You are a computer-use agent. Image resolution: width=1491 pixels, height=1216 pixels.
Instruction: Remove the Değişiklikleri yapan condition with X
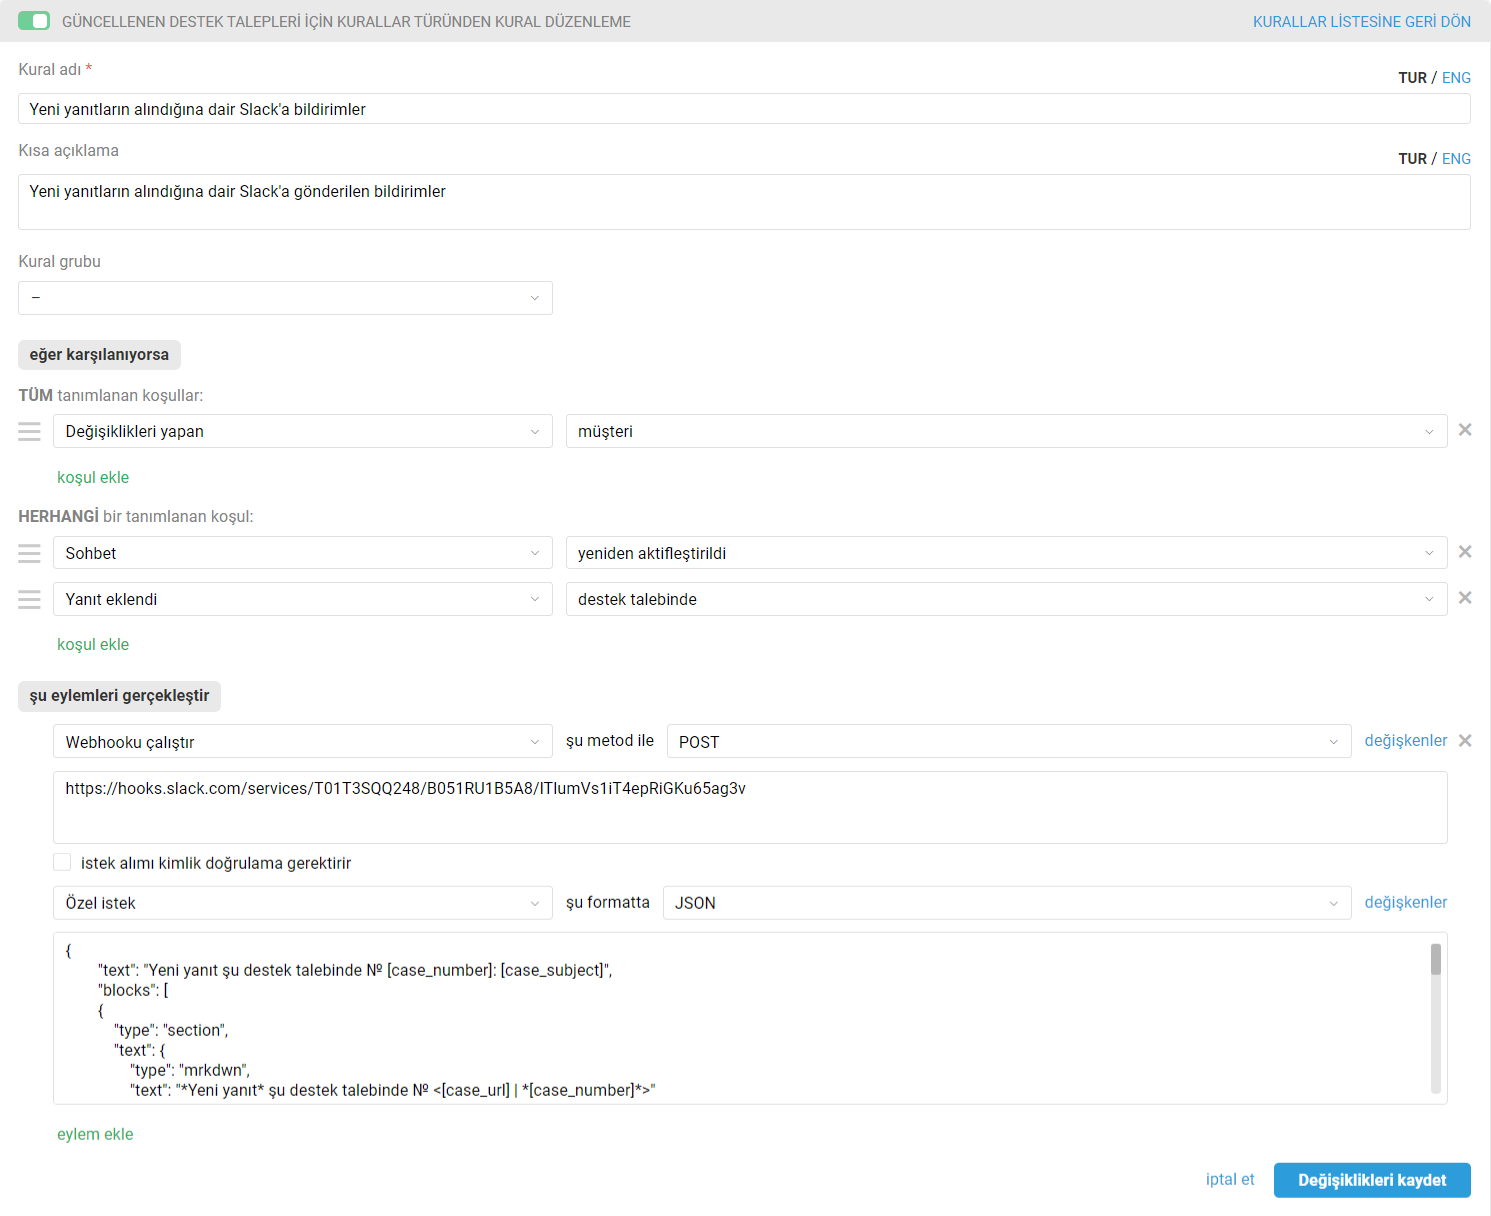point(1465,430)
